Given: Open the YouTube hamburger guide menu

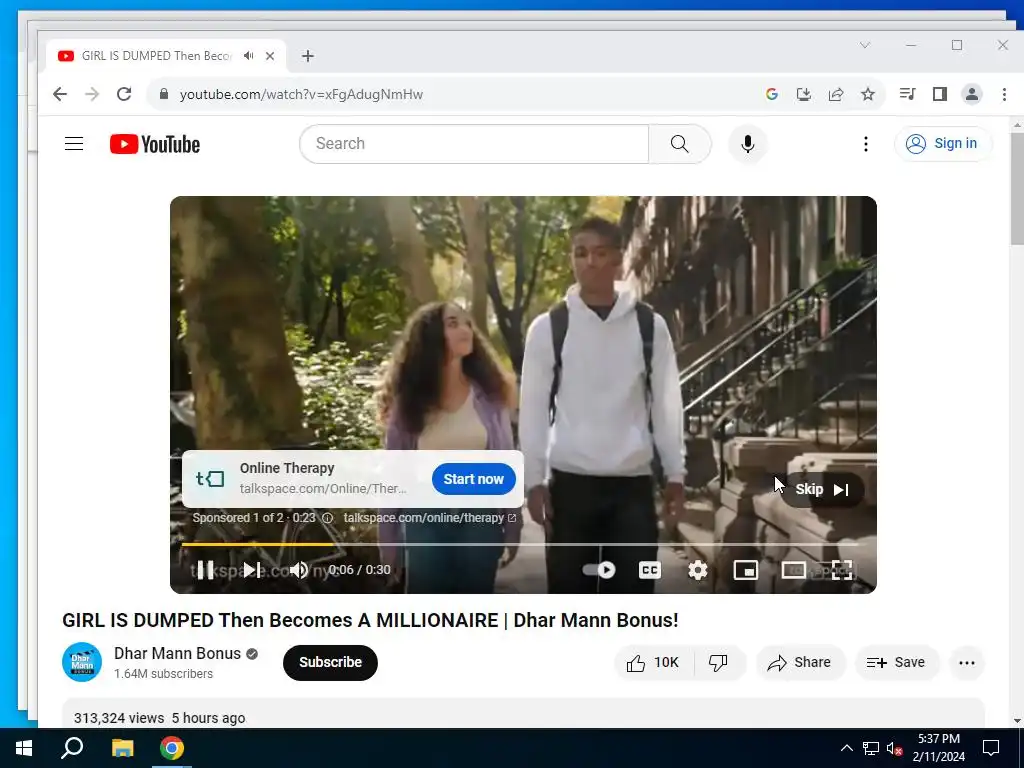Looking at the screenshot, I should [x=74, y=144].
